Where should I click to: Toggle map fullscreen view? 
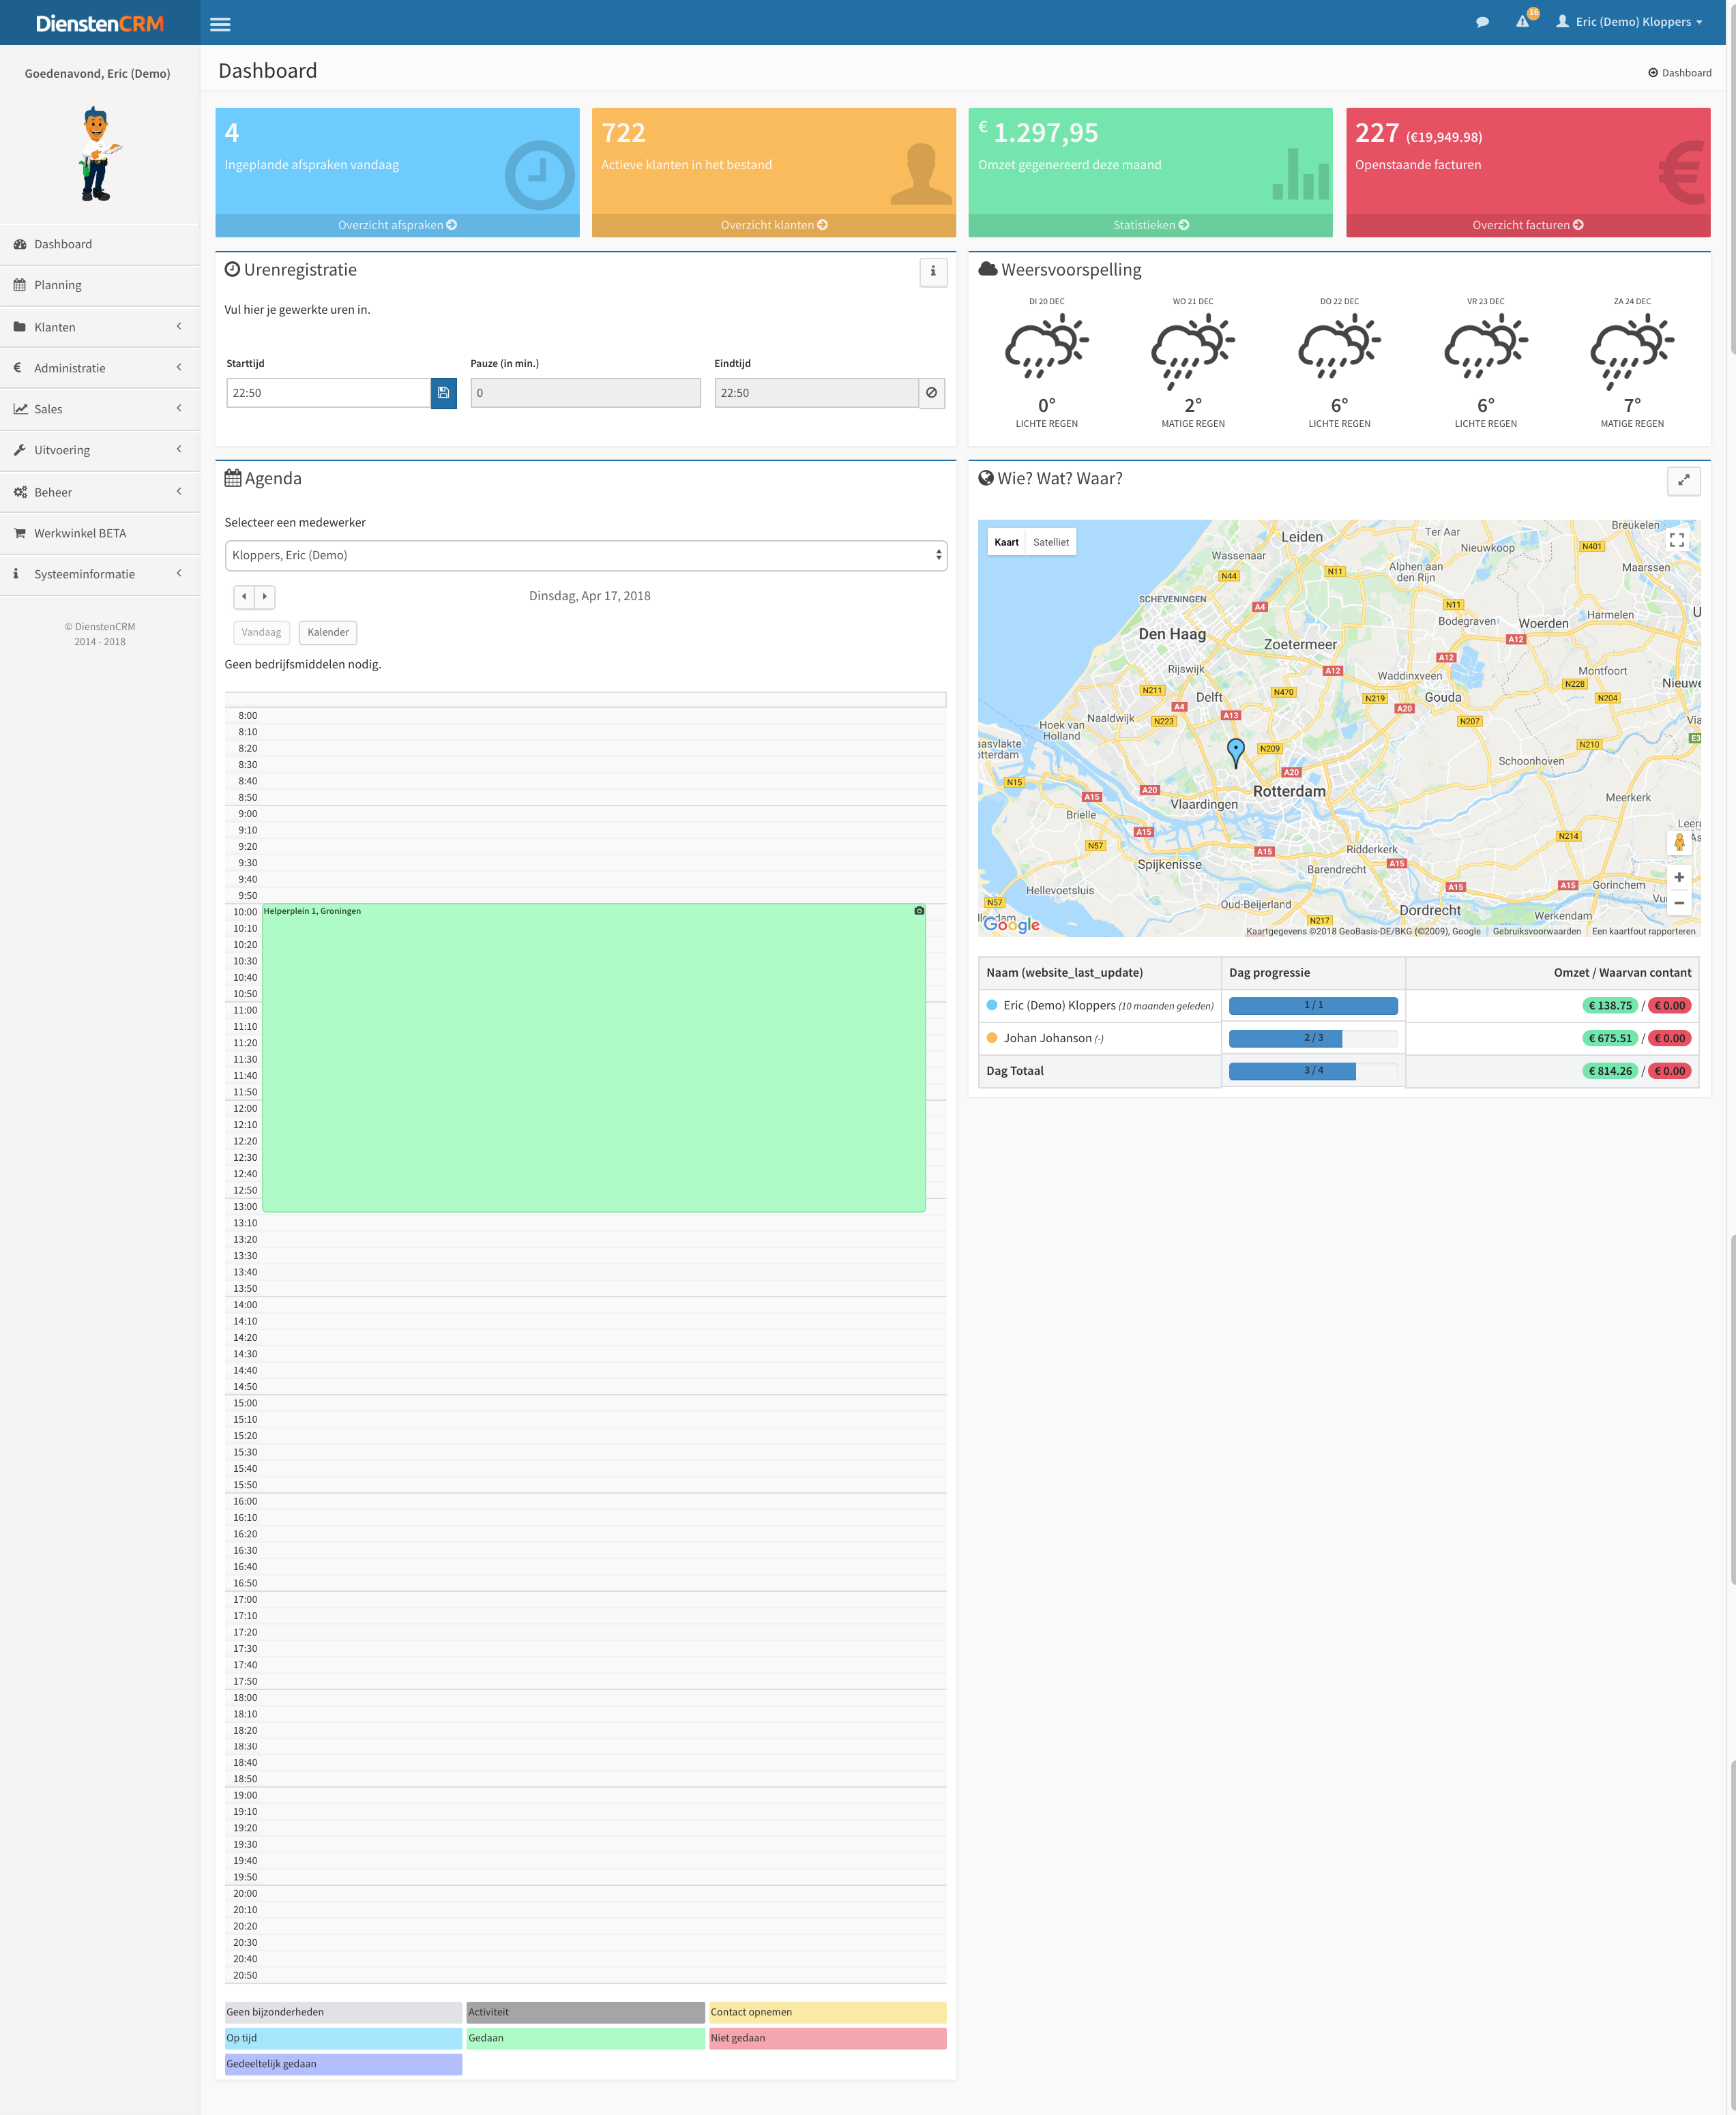pyautogui.click(x=1677, y=539)
